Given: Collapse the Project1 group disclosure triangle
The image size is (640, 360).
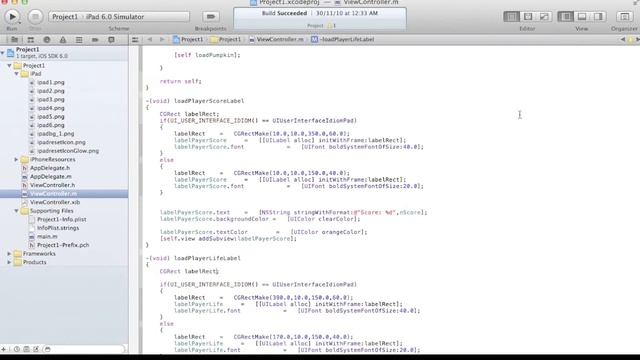Looking at the screenshot, I should (9, 65).
